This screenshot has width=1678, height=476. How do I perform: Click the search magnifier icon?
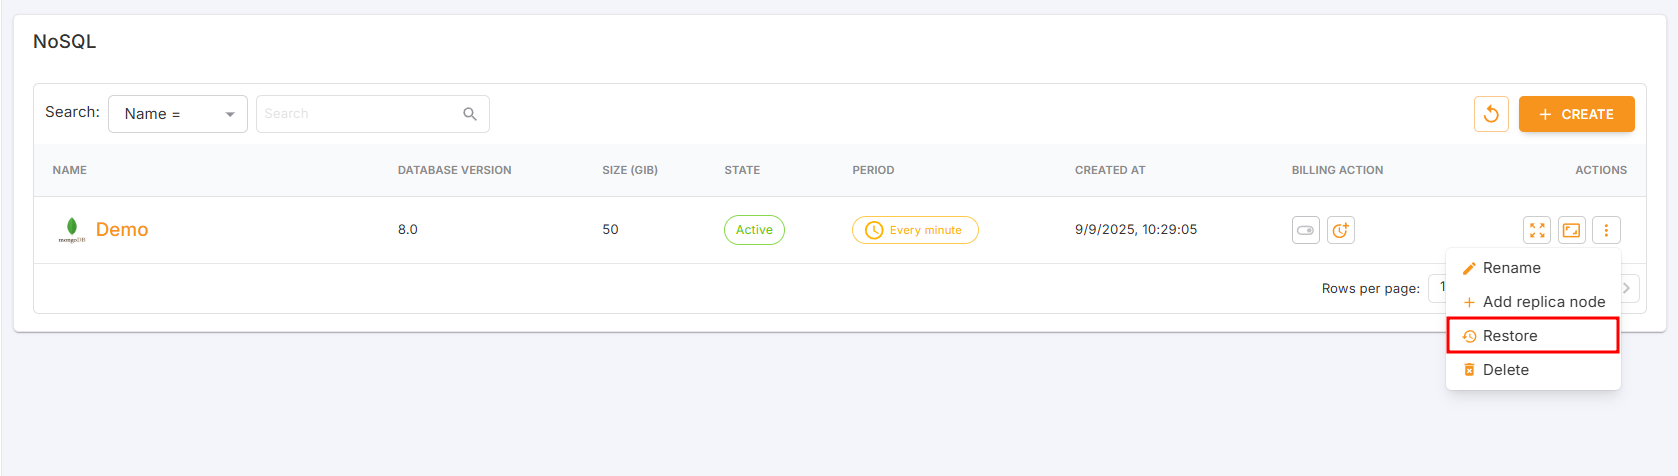click(470, 114)
